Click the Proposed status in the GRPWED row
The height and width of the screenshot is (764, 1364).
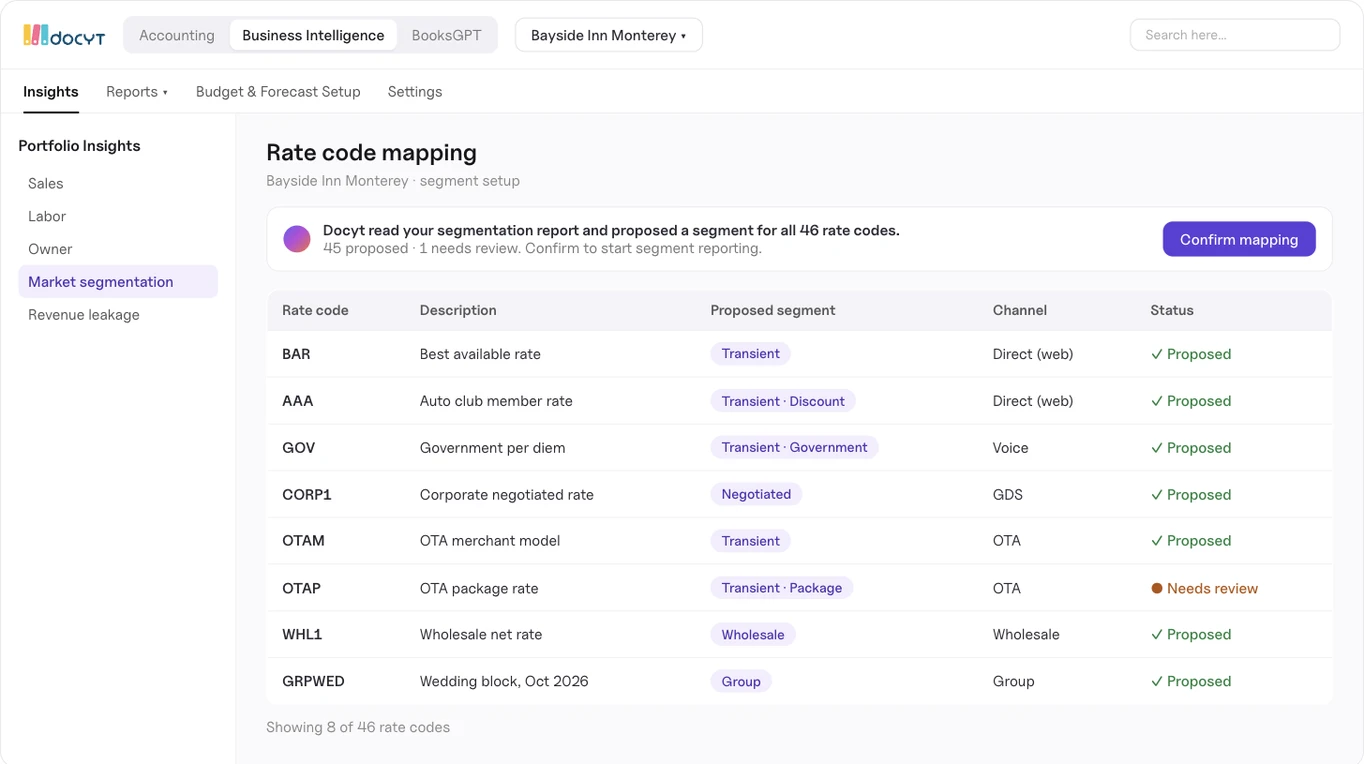1191,681
